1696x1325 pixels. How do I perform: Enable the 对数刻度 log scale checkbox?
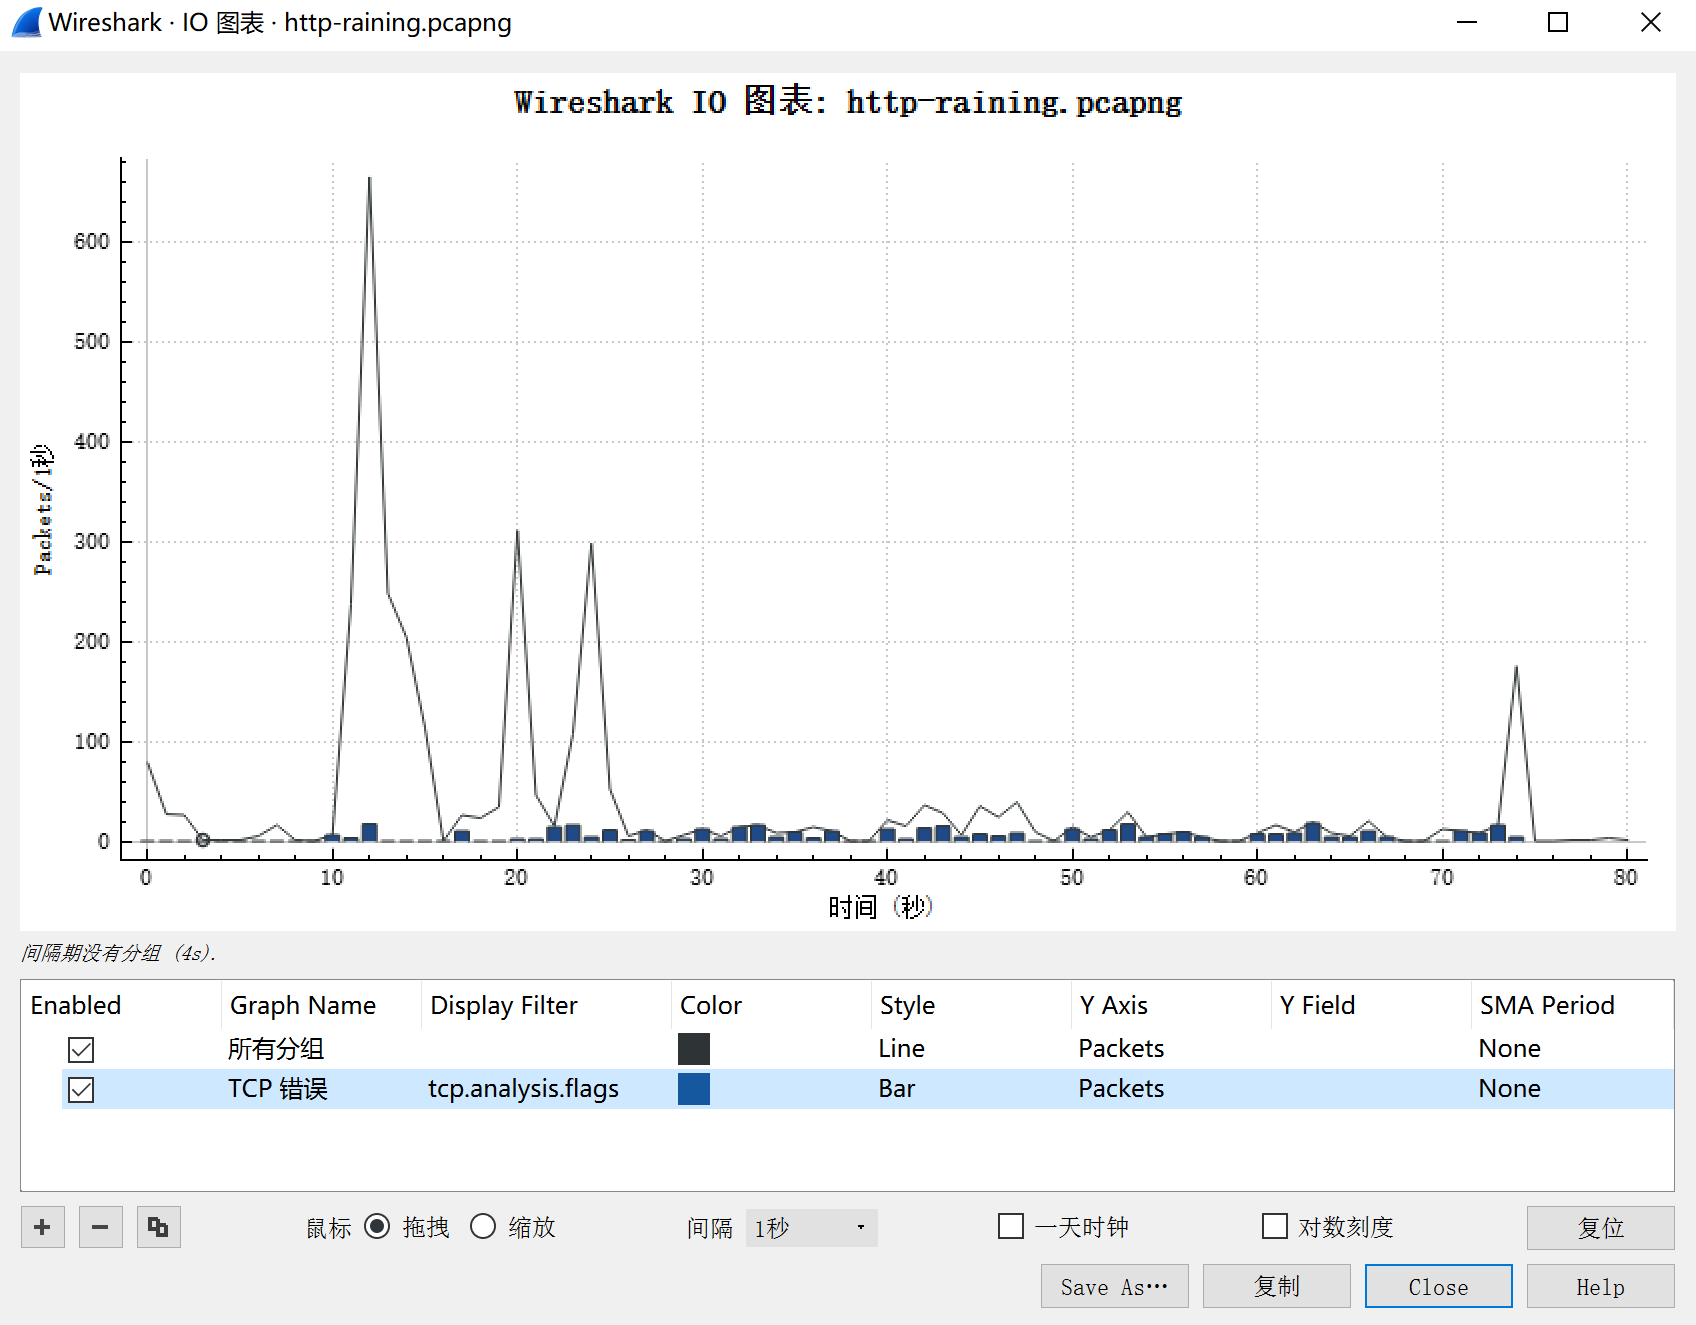[x=1275, y=1226]
